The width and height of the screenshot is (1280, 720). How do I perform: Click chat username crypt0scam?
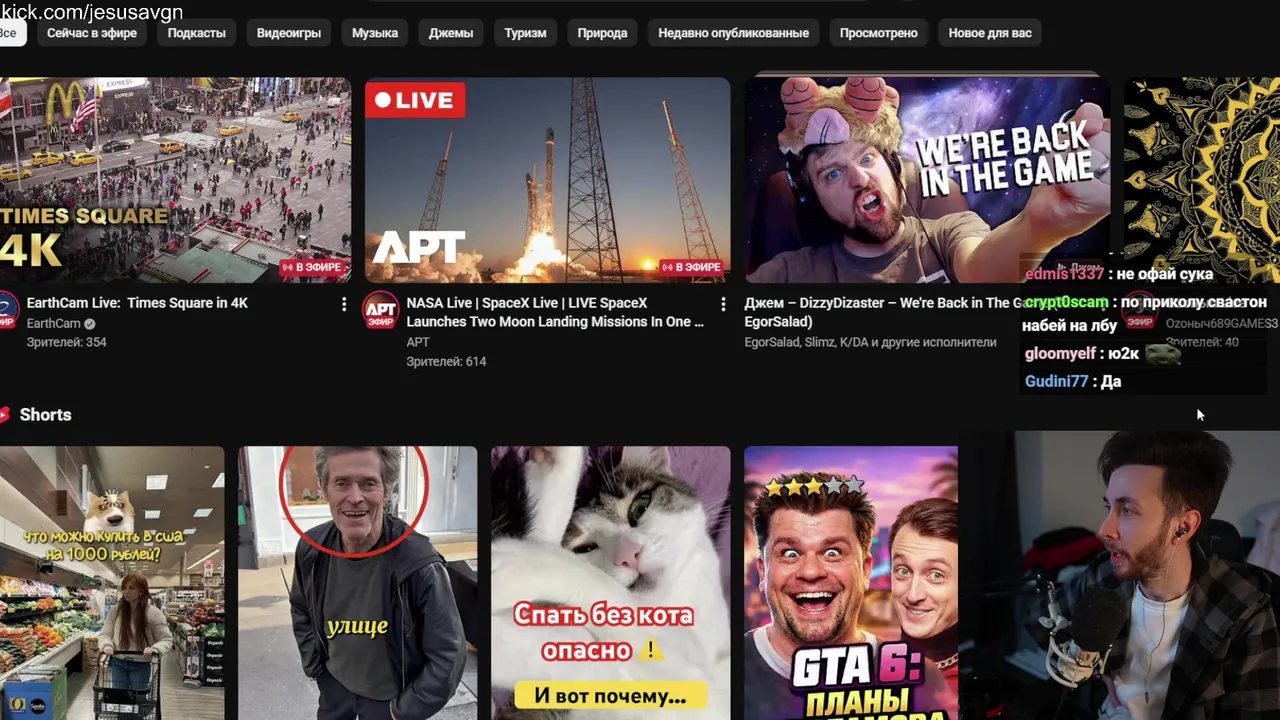[1066, 302]
